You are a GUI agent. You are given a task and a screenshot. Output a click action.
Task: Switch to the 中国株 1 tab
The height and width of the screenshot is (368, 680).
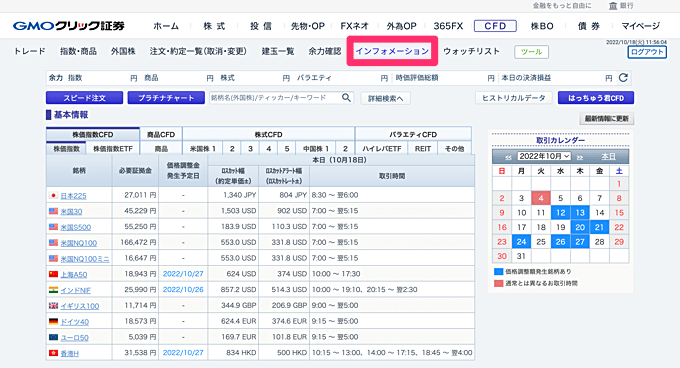[316, 149]
